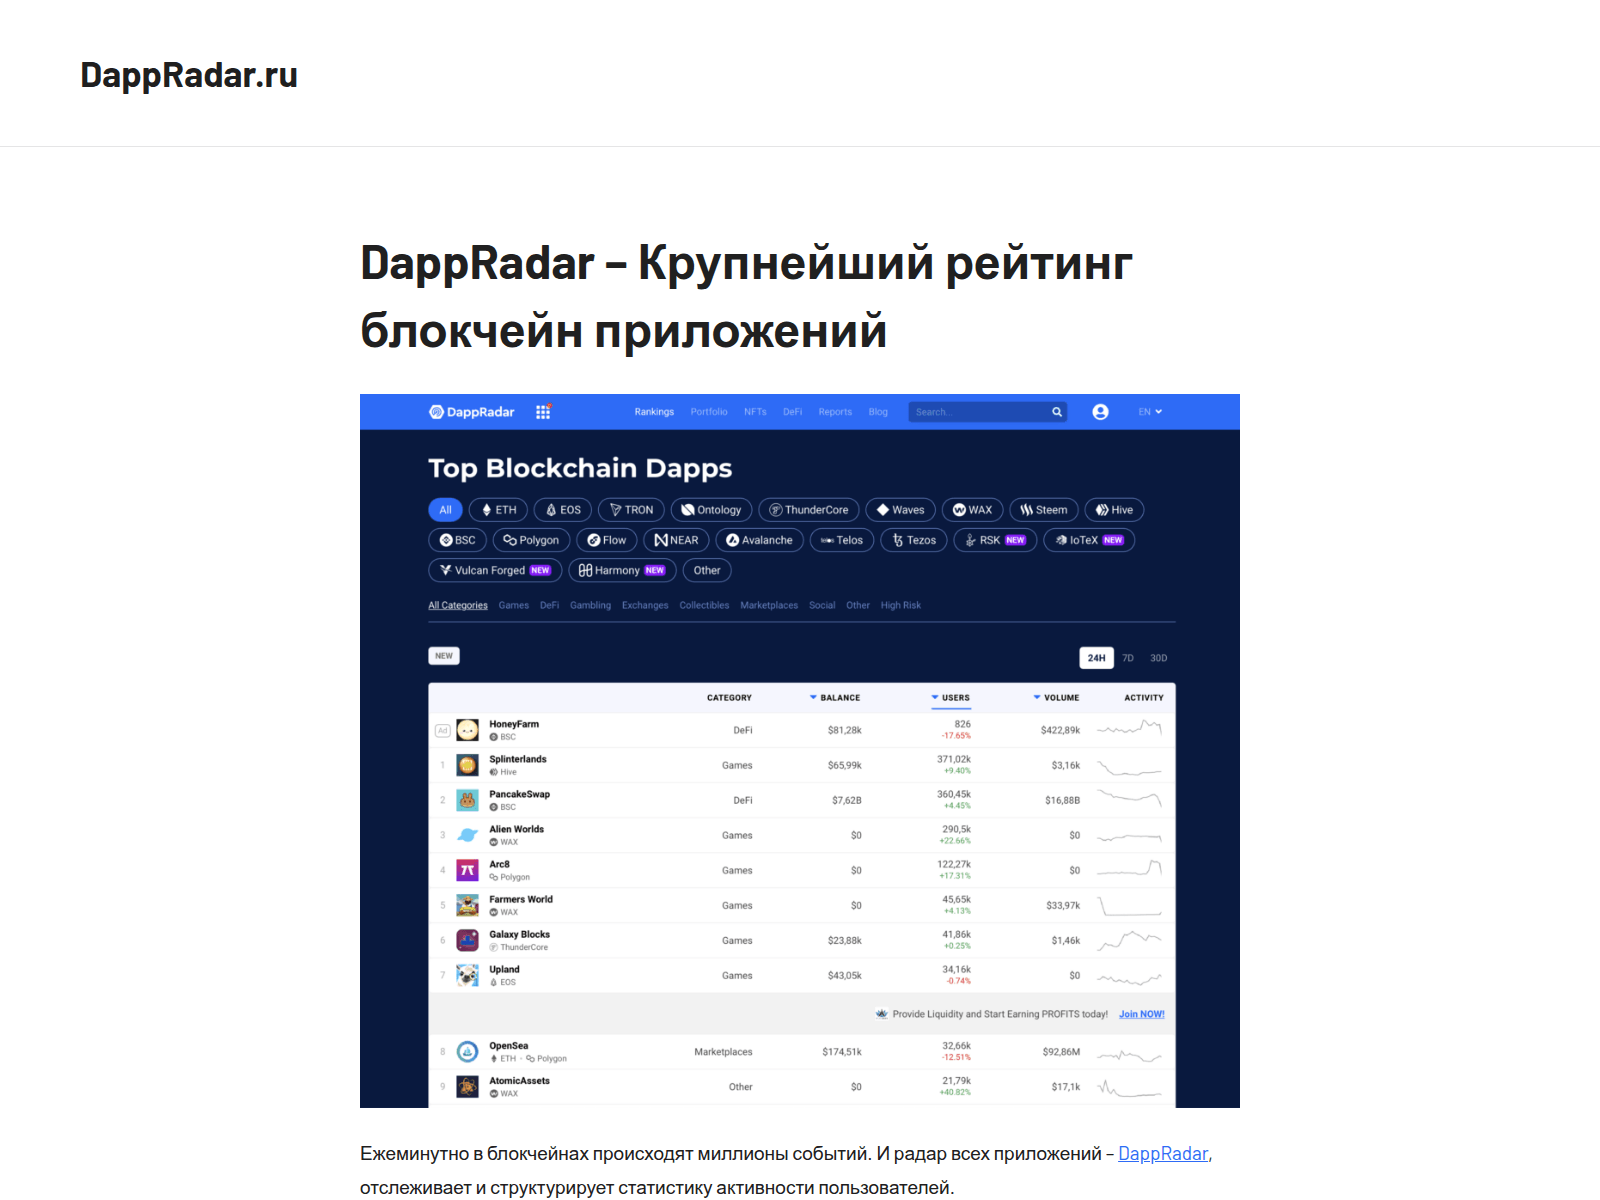Click the OpenSea dapp icon

coord(467,1052)
